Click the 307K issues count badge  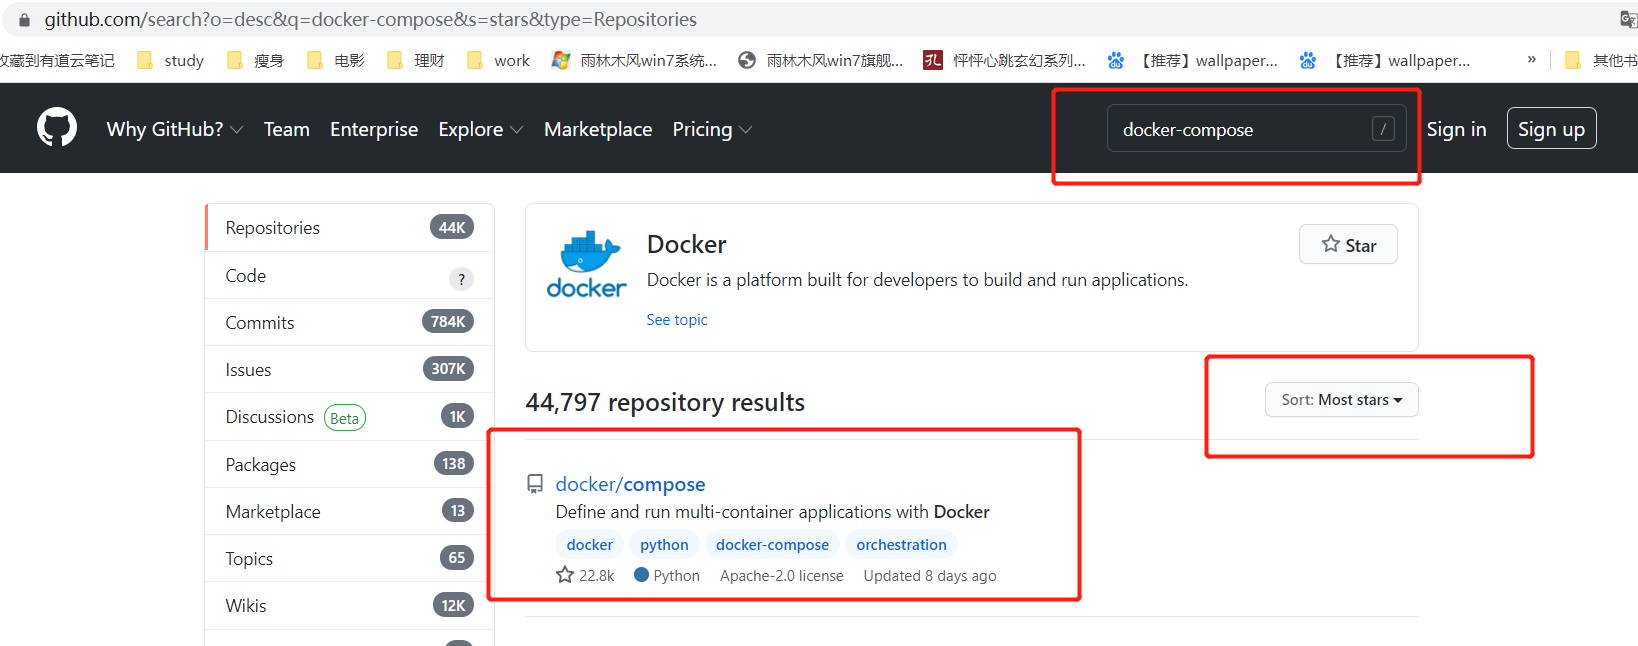(448, 368)
